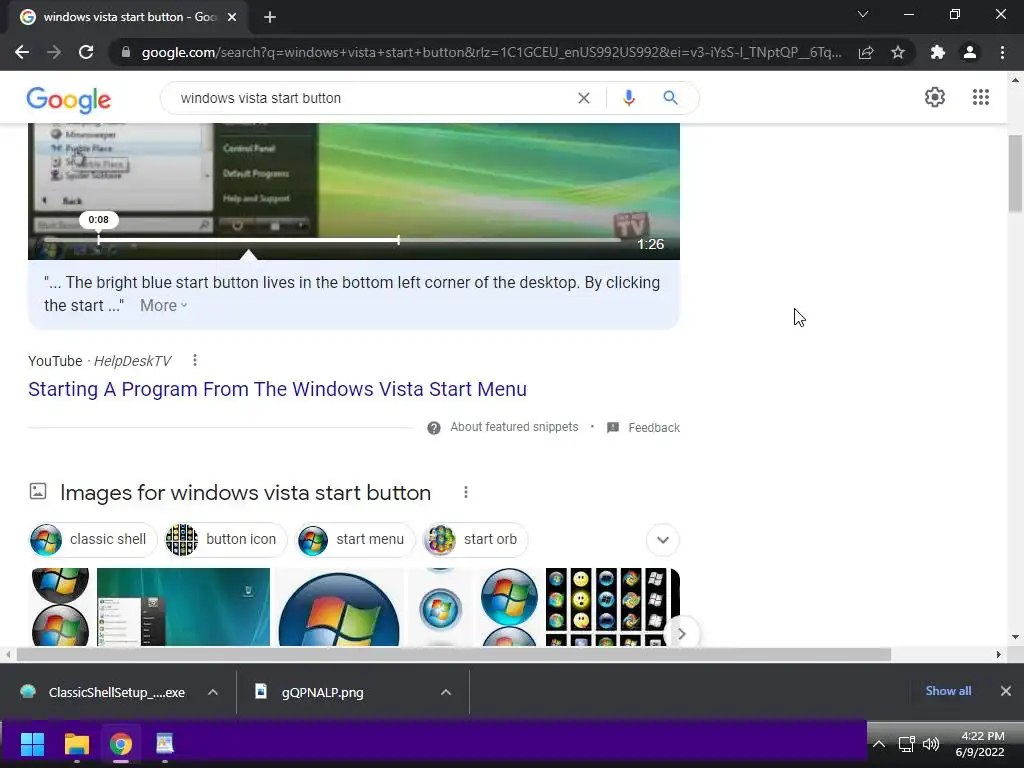Open Google settings gear
This screenshot has width=1024, height=768.
(x=935, y=97)
